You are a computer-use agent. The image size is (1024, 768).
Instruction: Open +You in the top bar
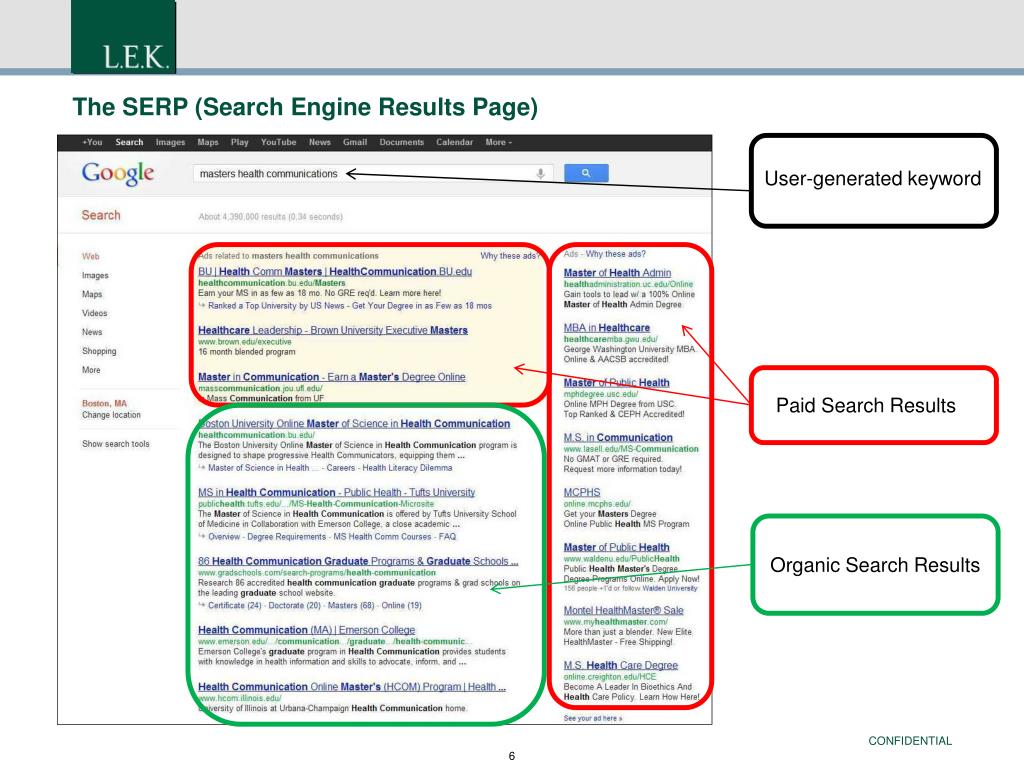(92, 142)
